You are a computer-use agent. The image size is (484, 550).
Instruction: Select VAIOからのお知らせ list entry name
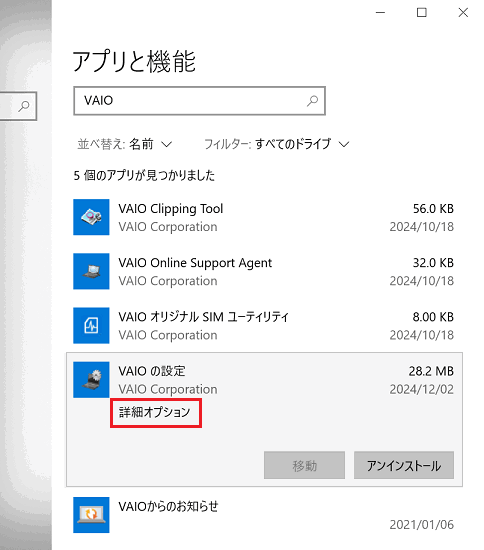pos(168,507)
